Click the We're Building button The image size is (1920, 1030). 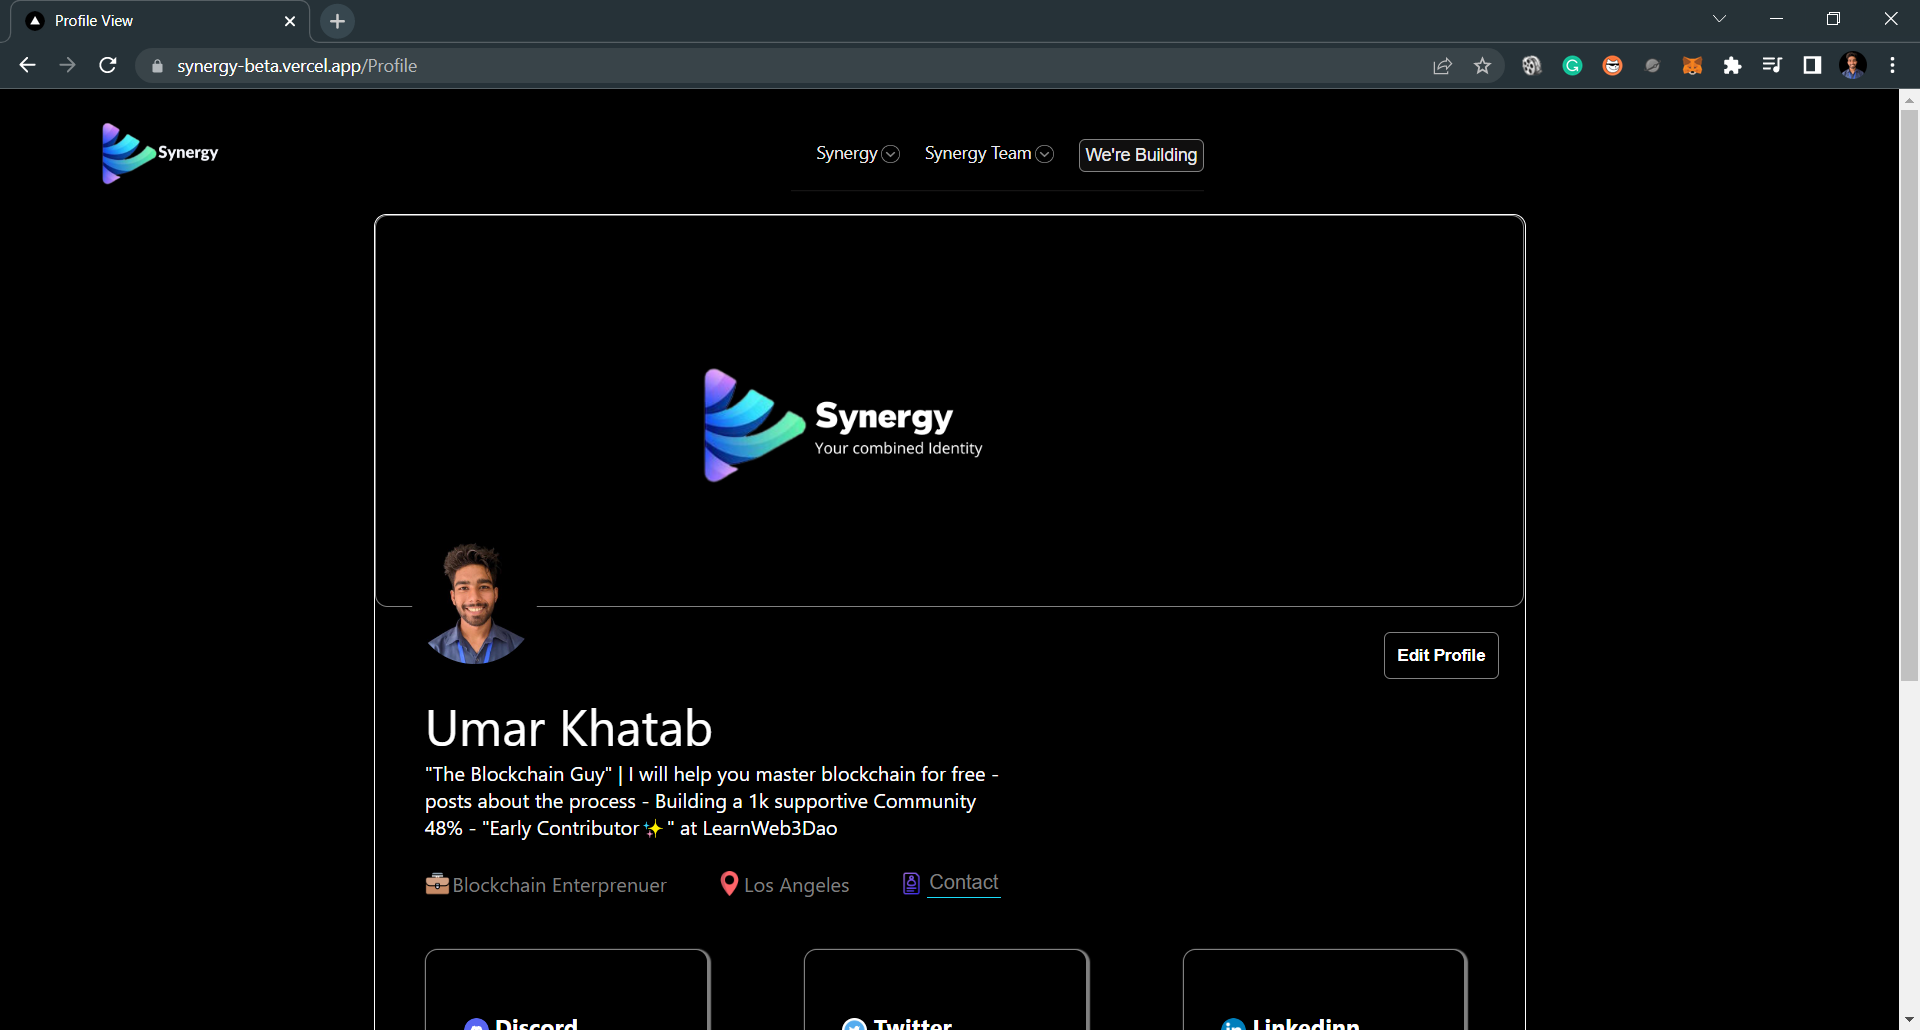[1141, 155]
